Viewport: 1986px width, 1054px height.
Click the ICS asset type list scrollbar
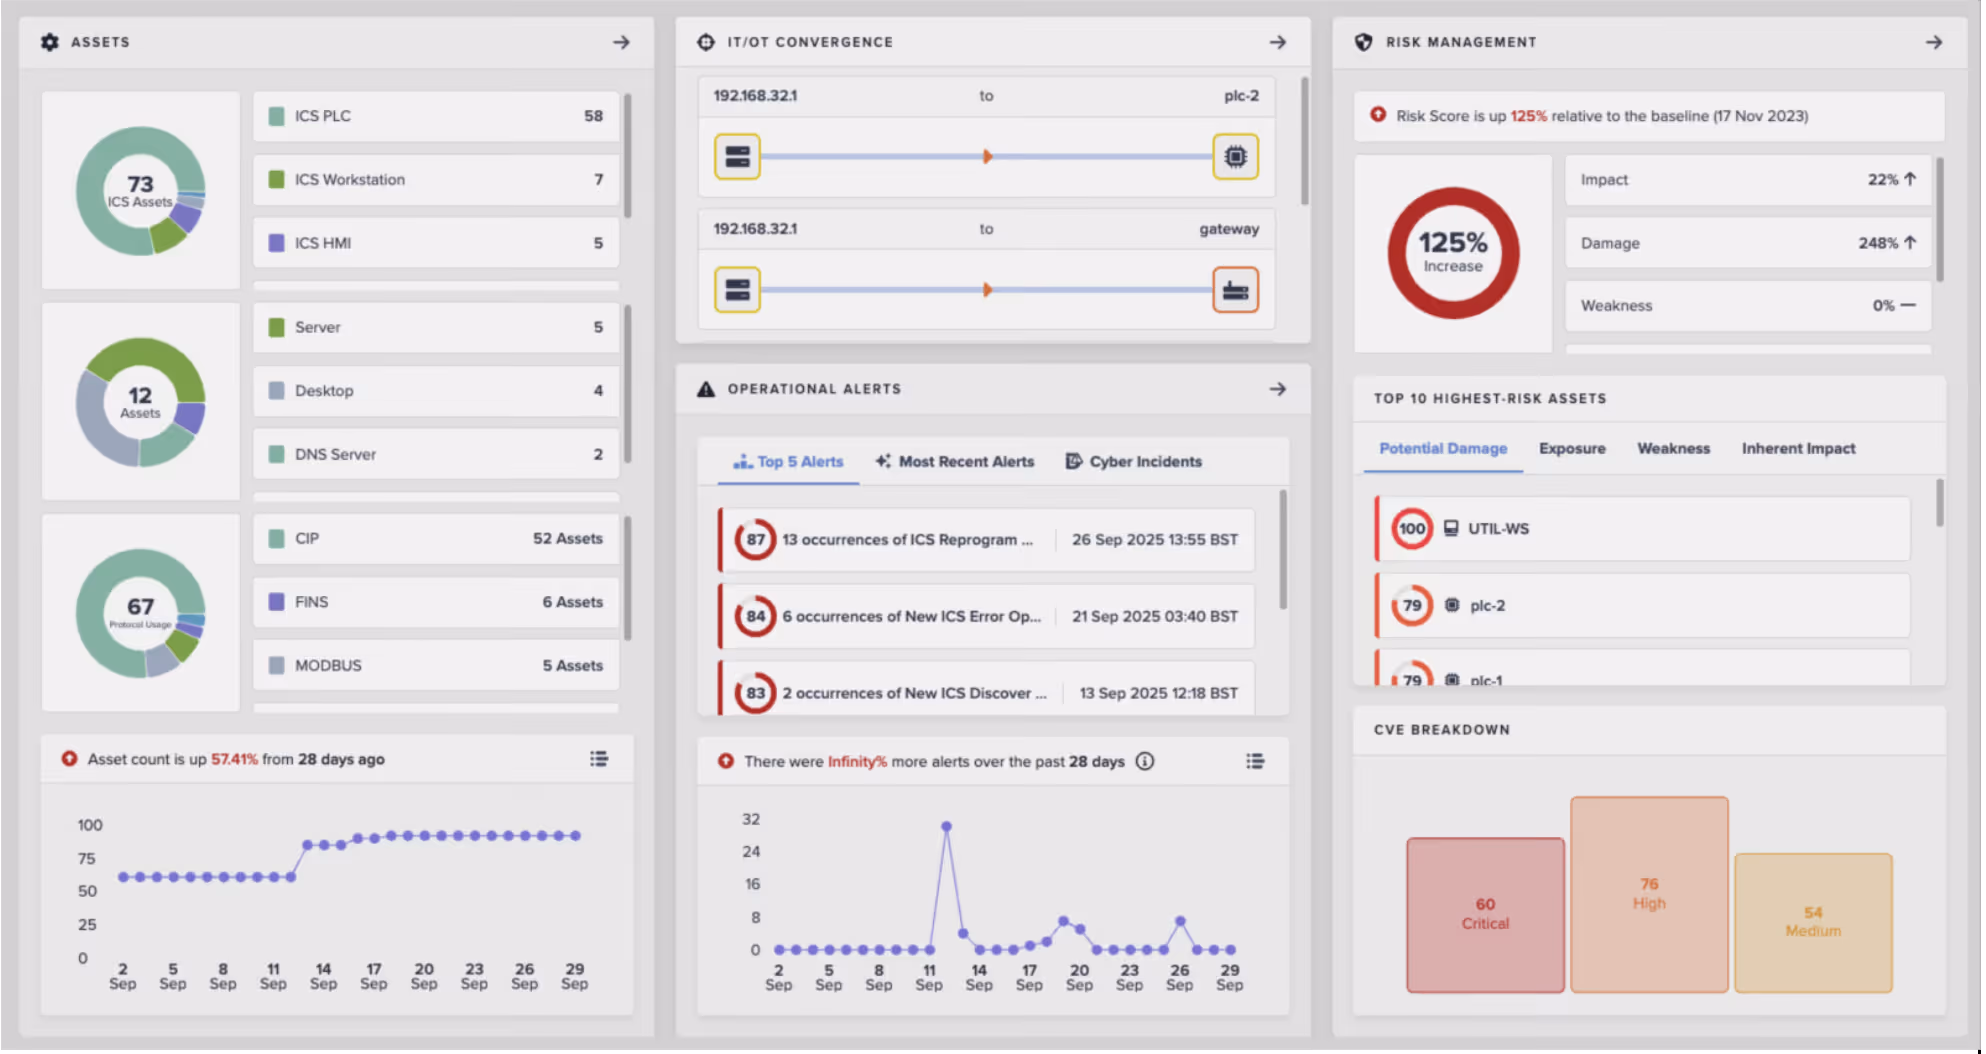coord(627,155)
